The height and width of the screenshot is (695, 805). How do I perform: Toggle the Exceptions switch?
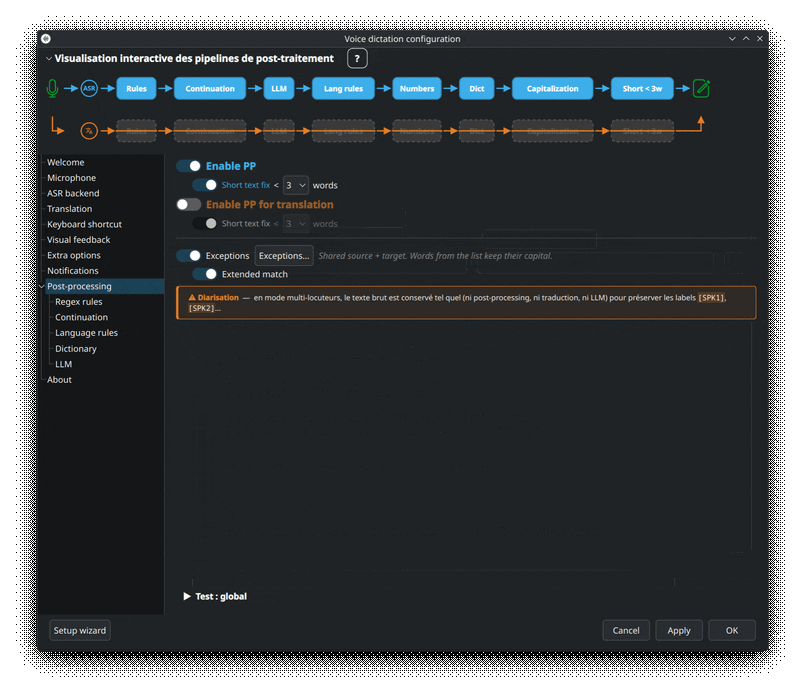[x=188, y=256]
